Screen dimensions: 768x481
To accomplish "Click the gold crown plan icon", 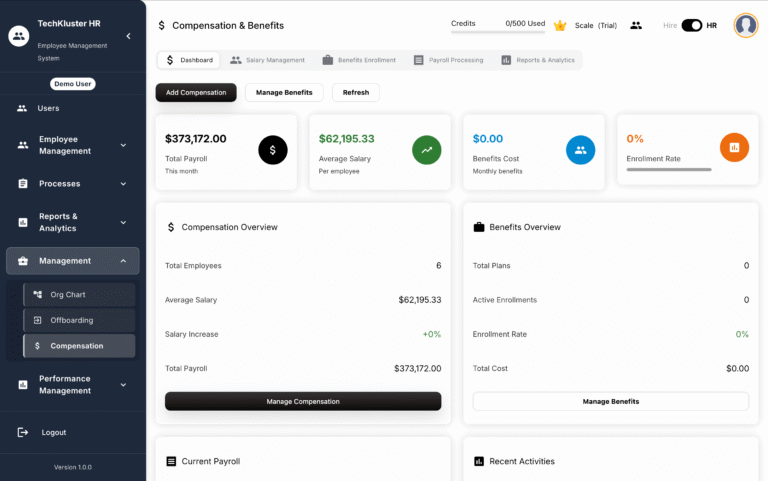I will (x=560, y=25).
